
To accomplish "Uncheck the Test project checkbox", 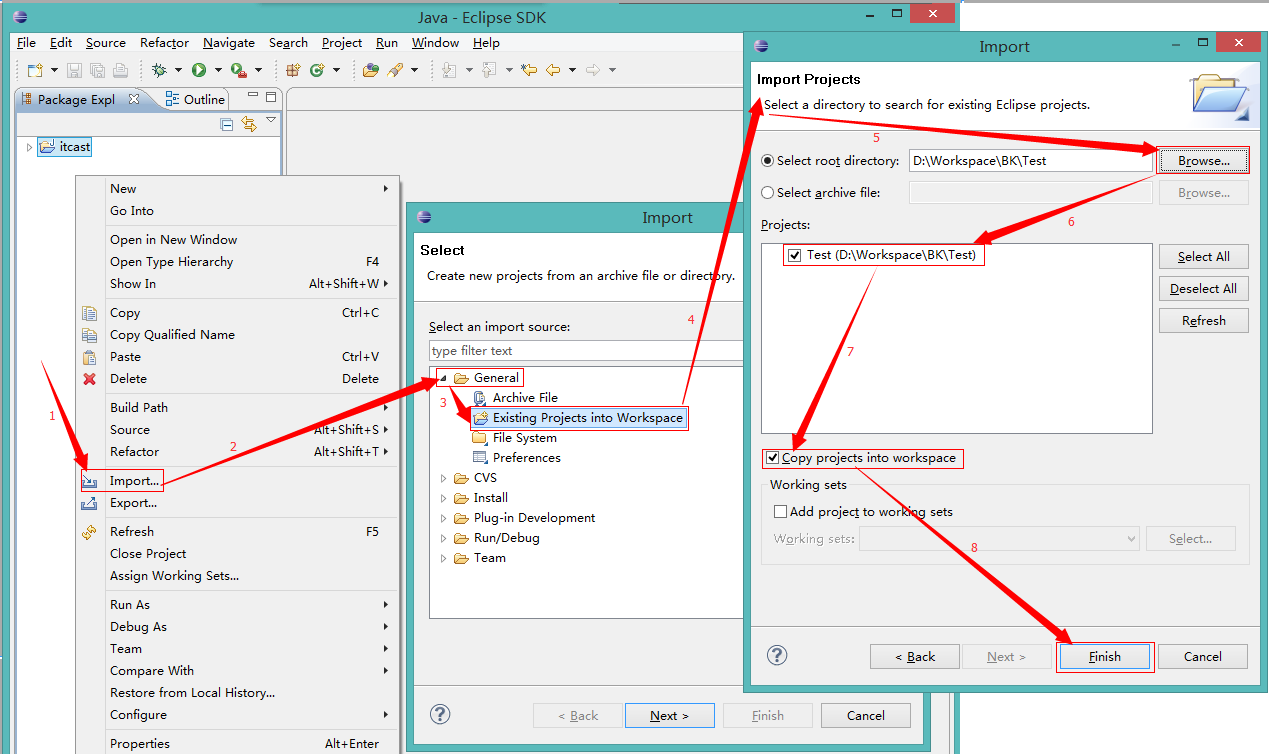I will (794, 255).
